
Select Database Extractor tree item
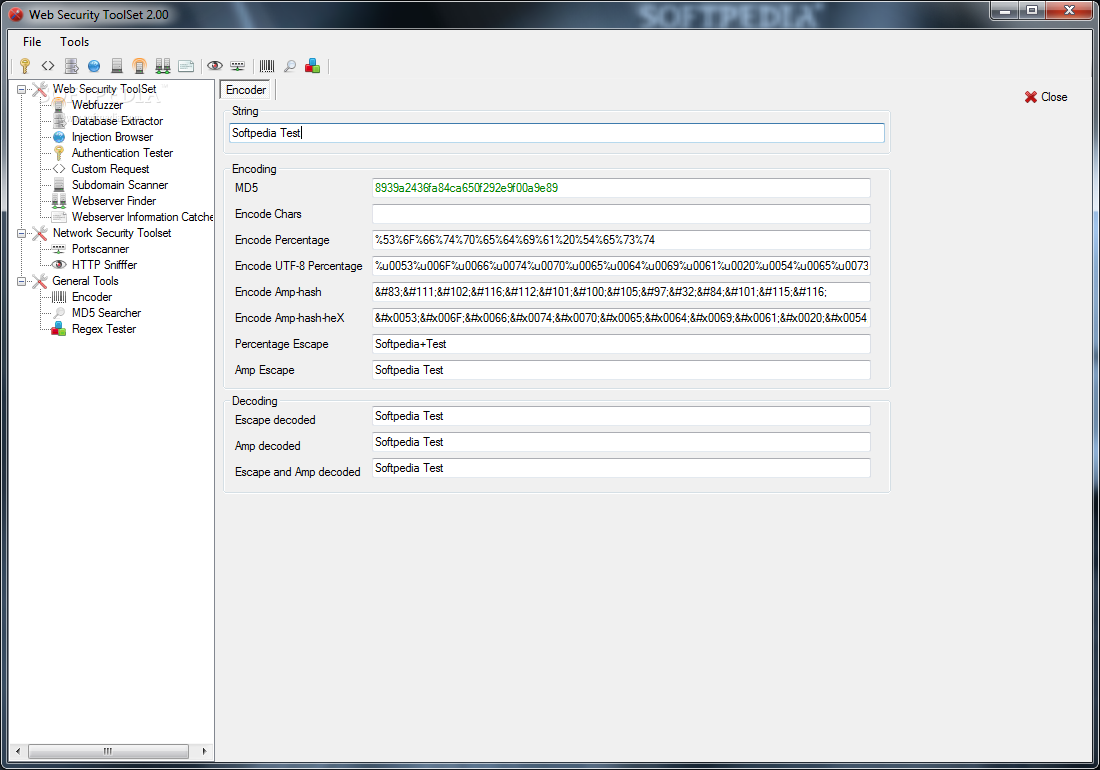(117, 121)
